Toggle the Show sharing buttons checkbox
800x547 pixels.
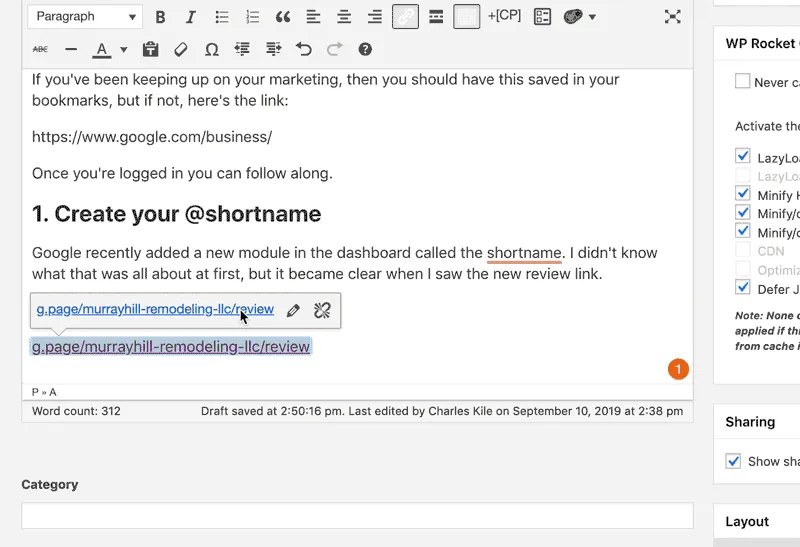(x=733, y=461)
